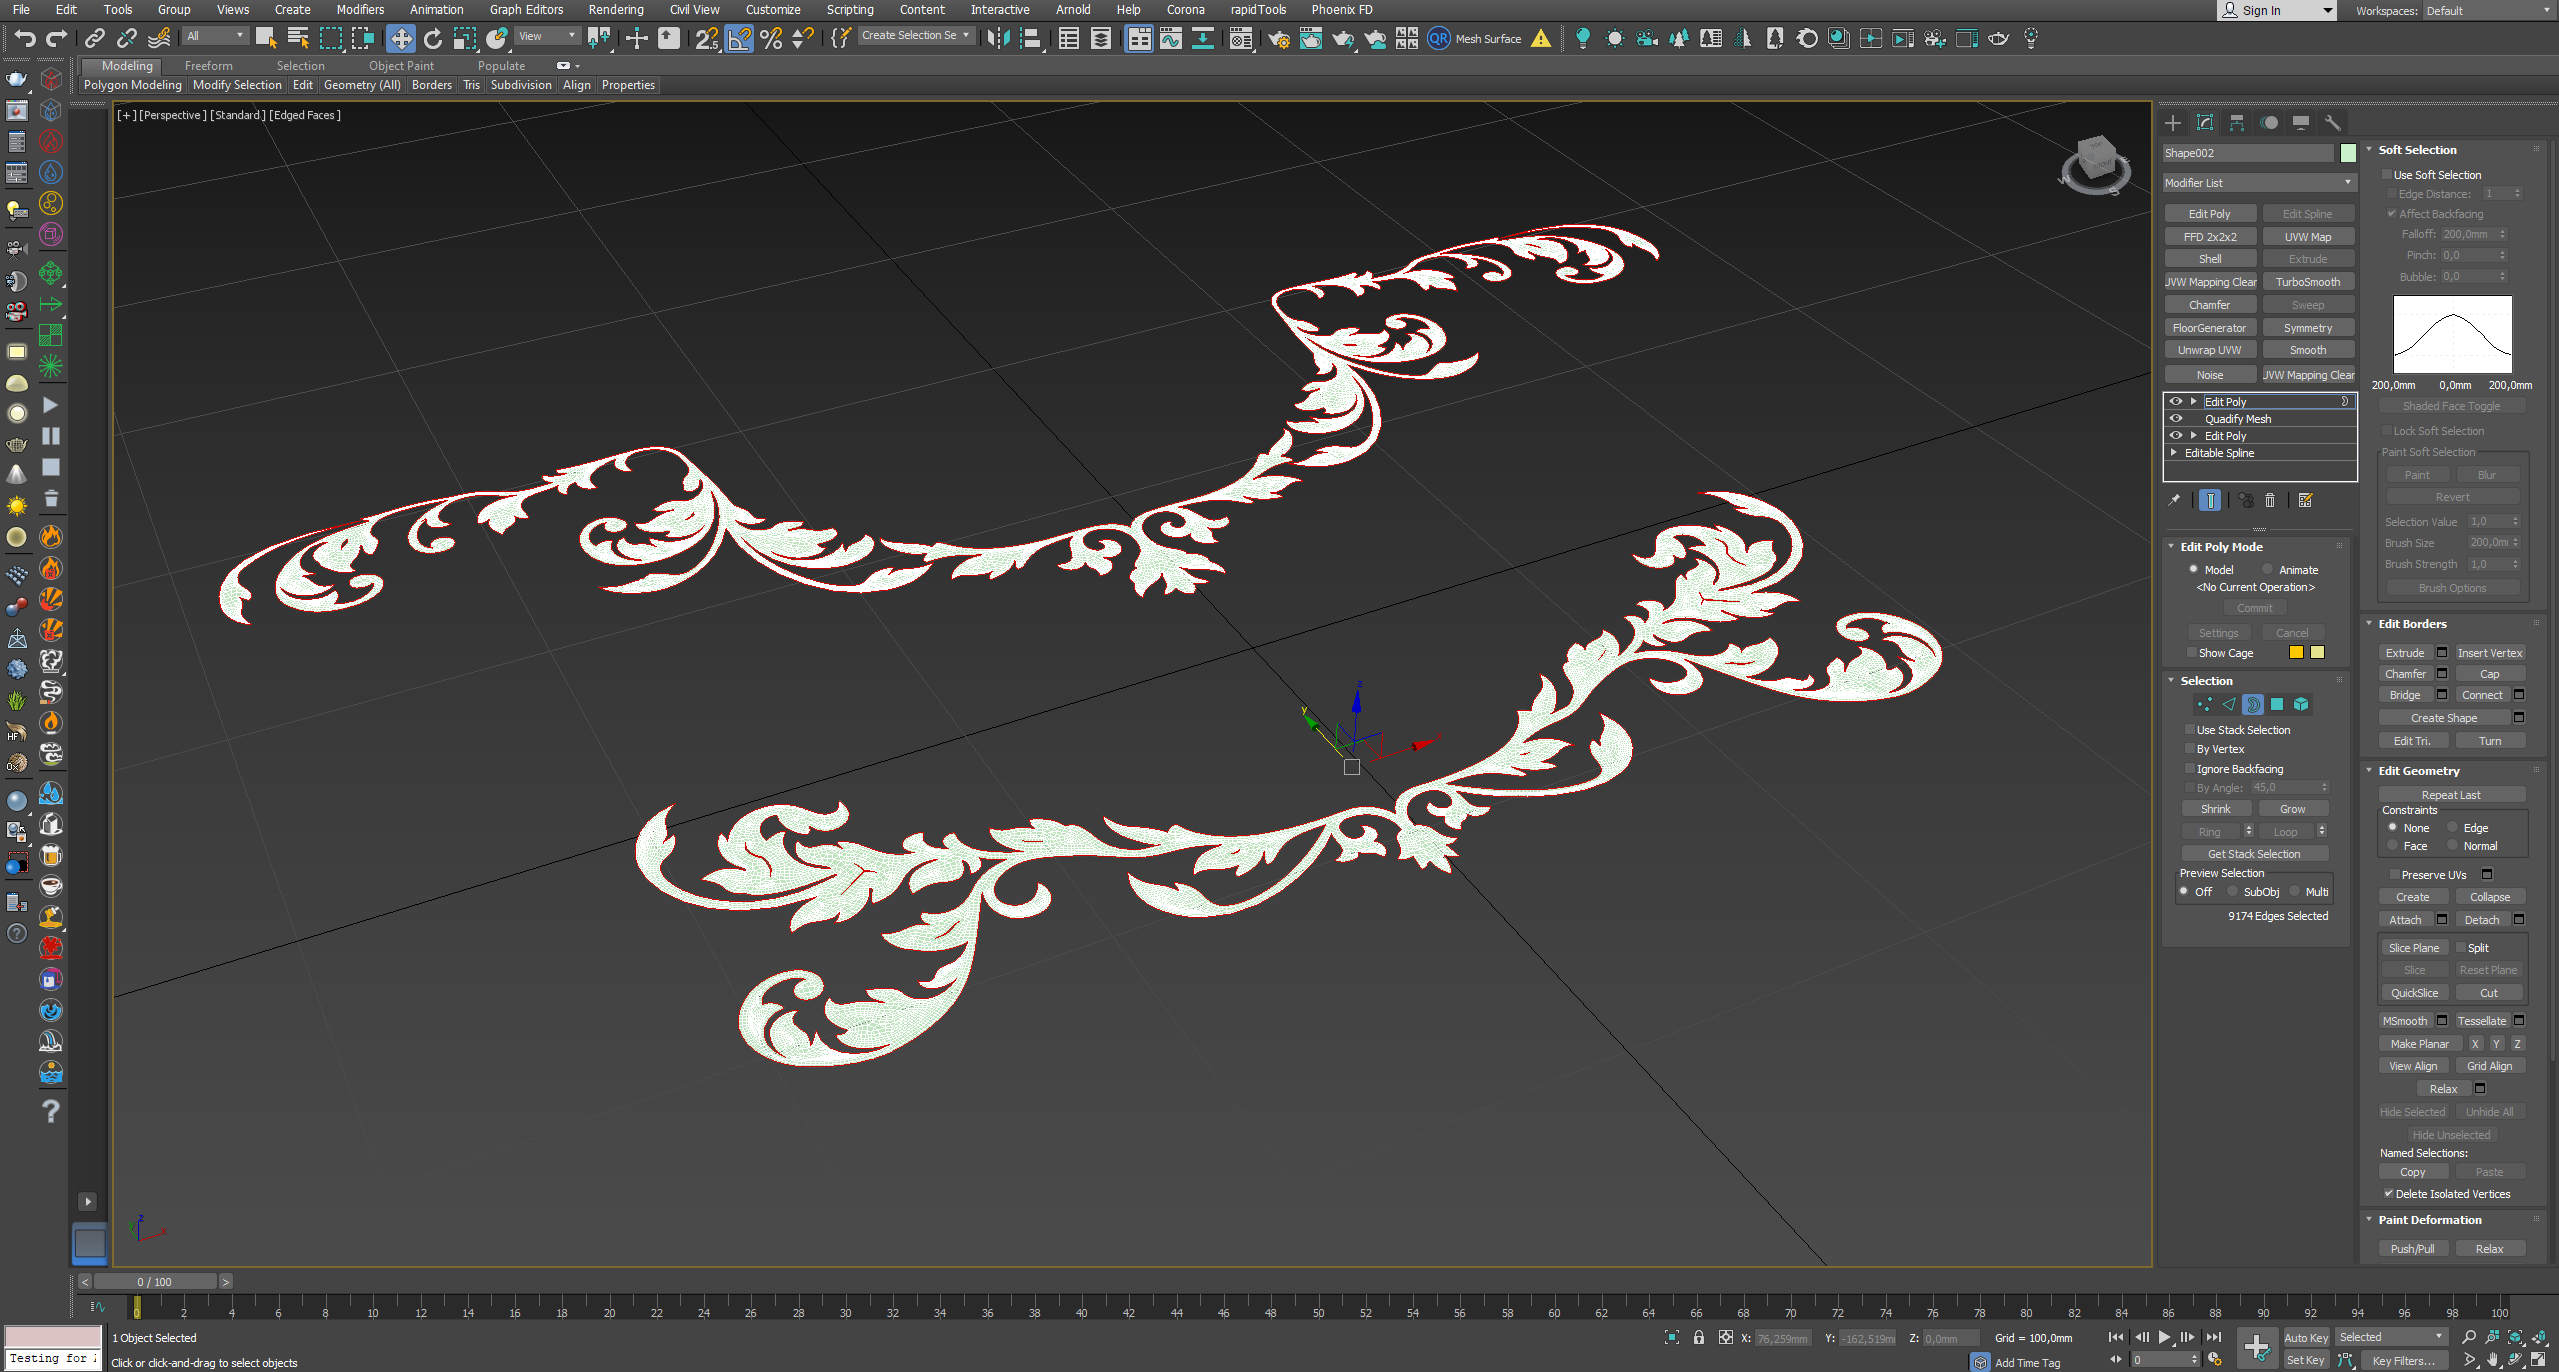Hide Quadify Mesh modifier with eye icon
This screenshot has width=2559, height=1372.
coord(2175,419)
